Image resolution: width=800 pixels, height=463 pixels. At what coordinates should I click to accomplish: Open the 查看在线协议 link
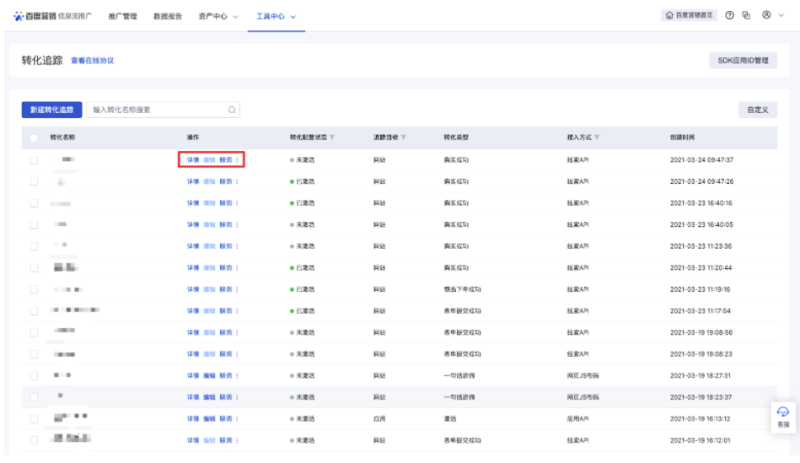(x=92, y=61)
